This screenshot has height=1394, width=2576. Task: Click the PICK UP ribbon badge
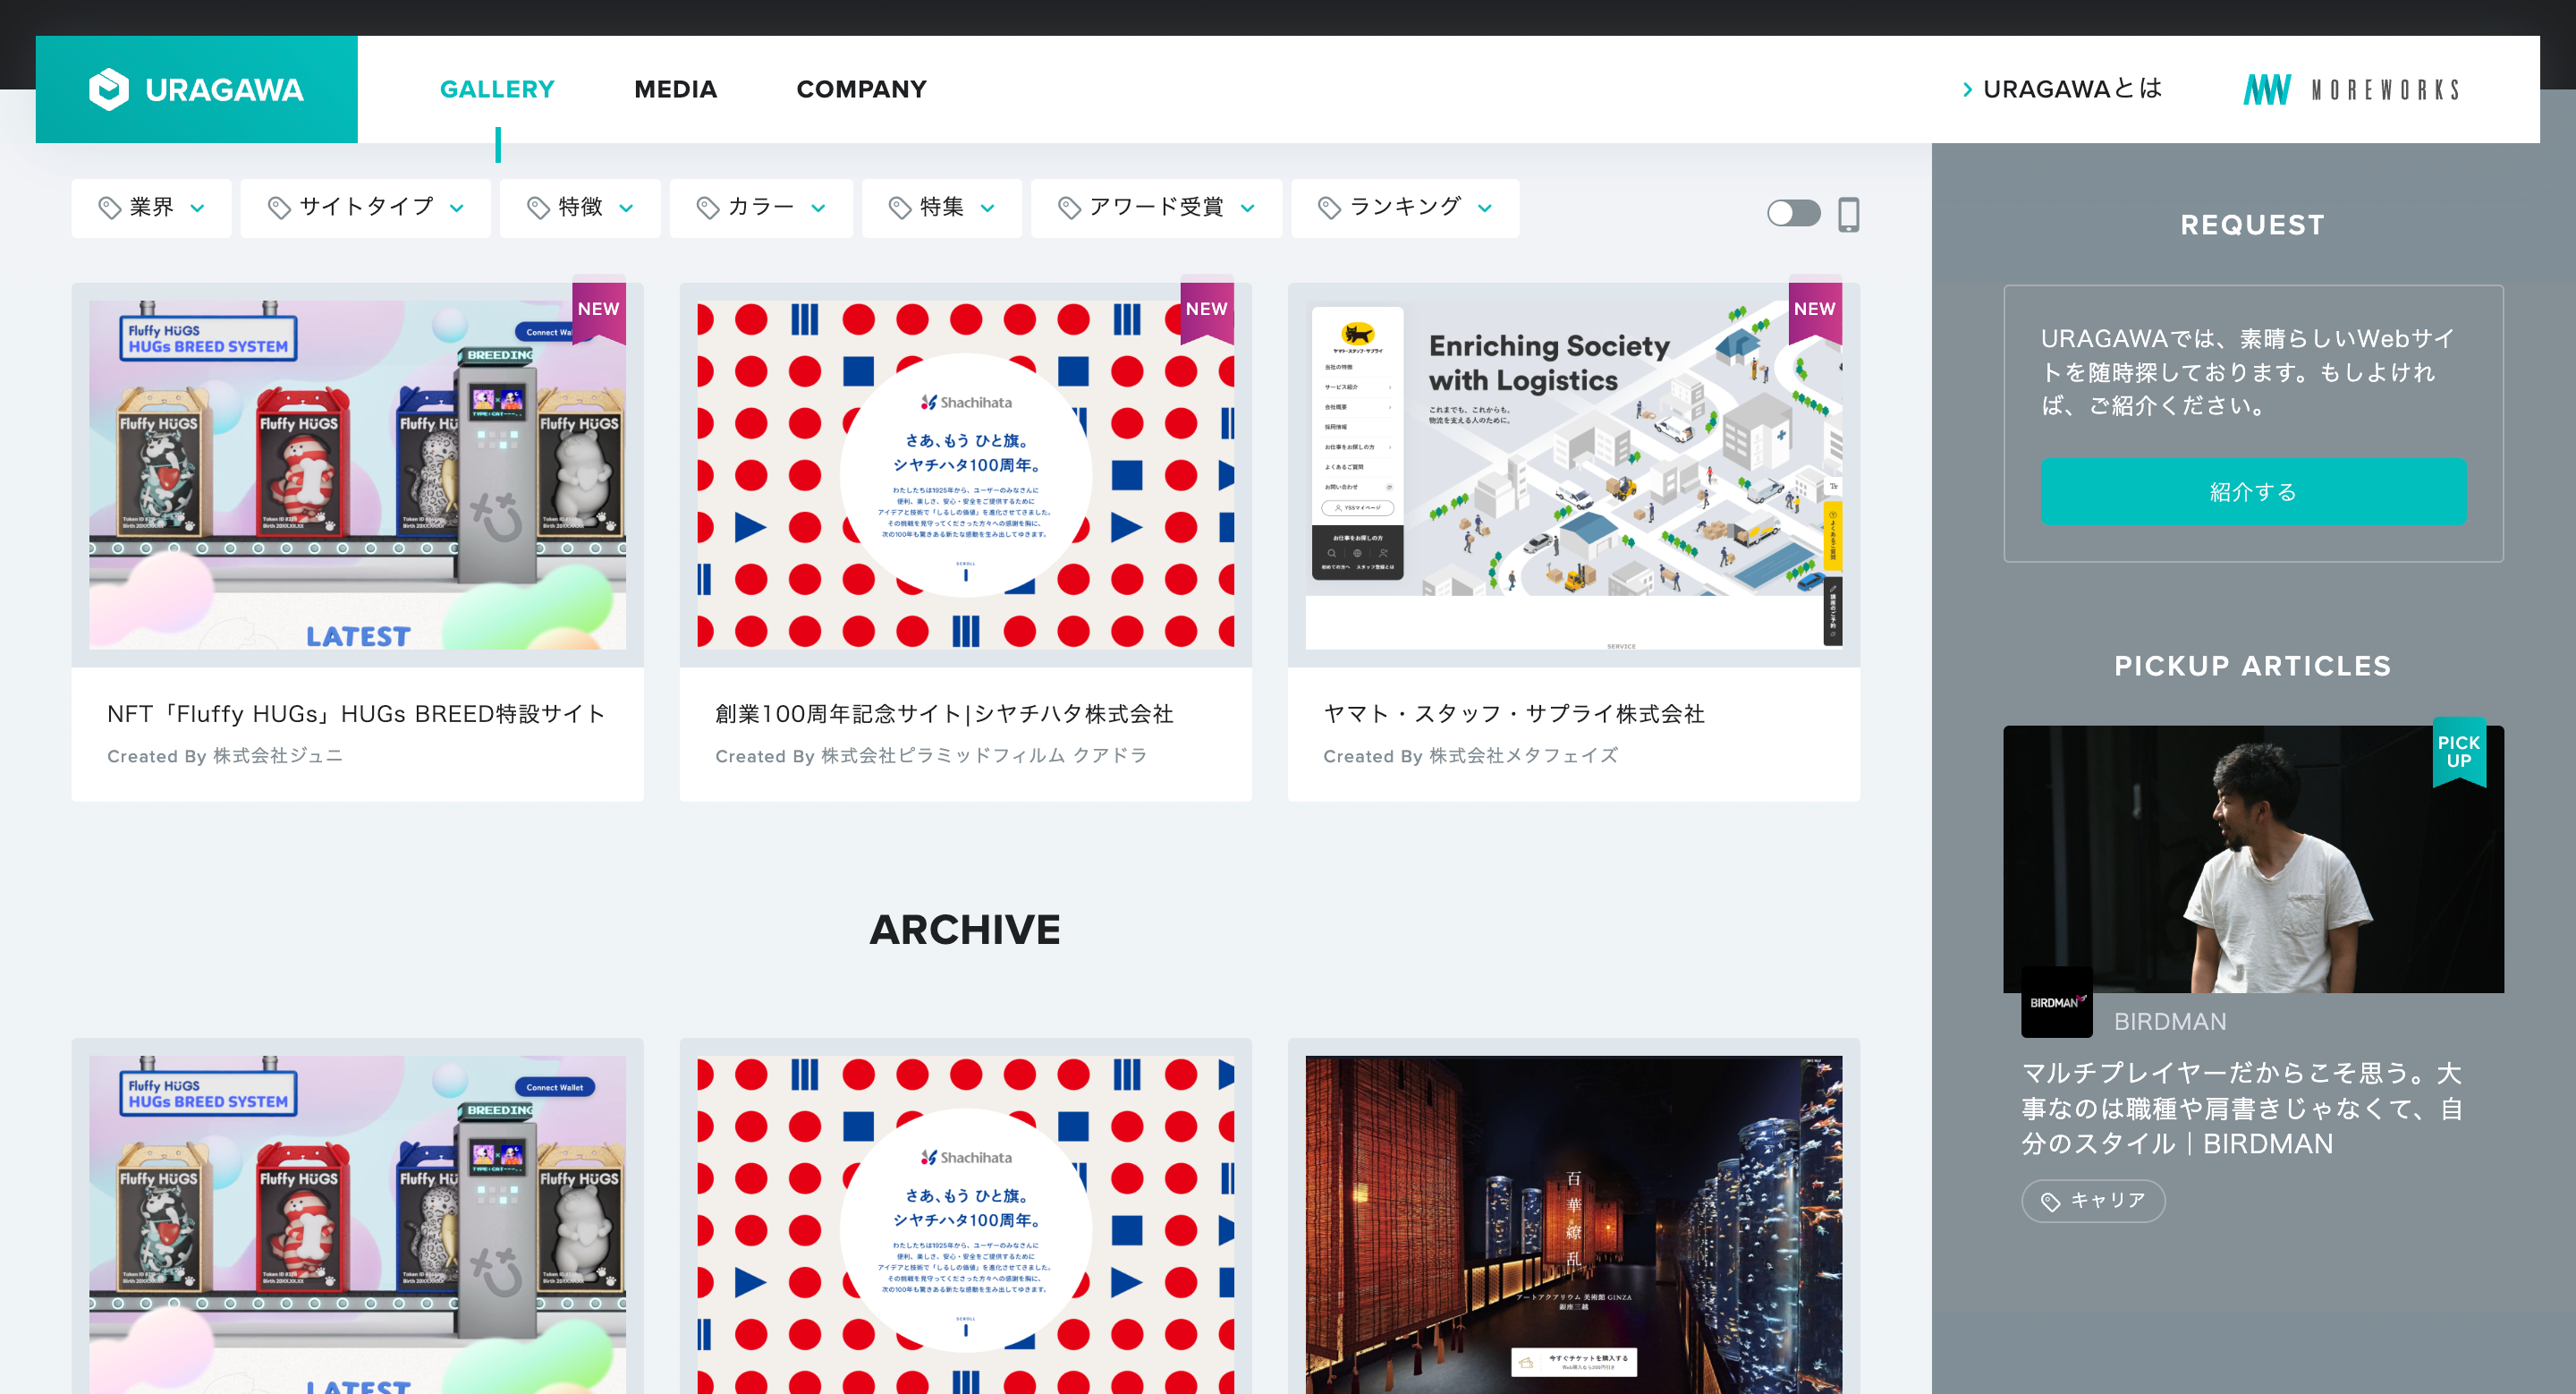point(2459,751)
